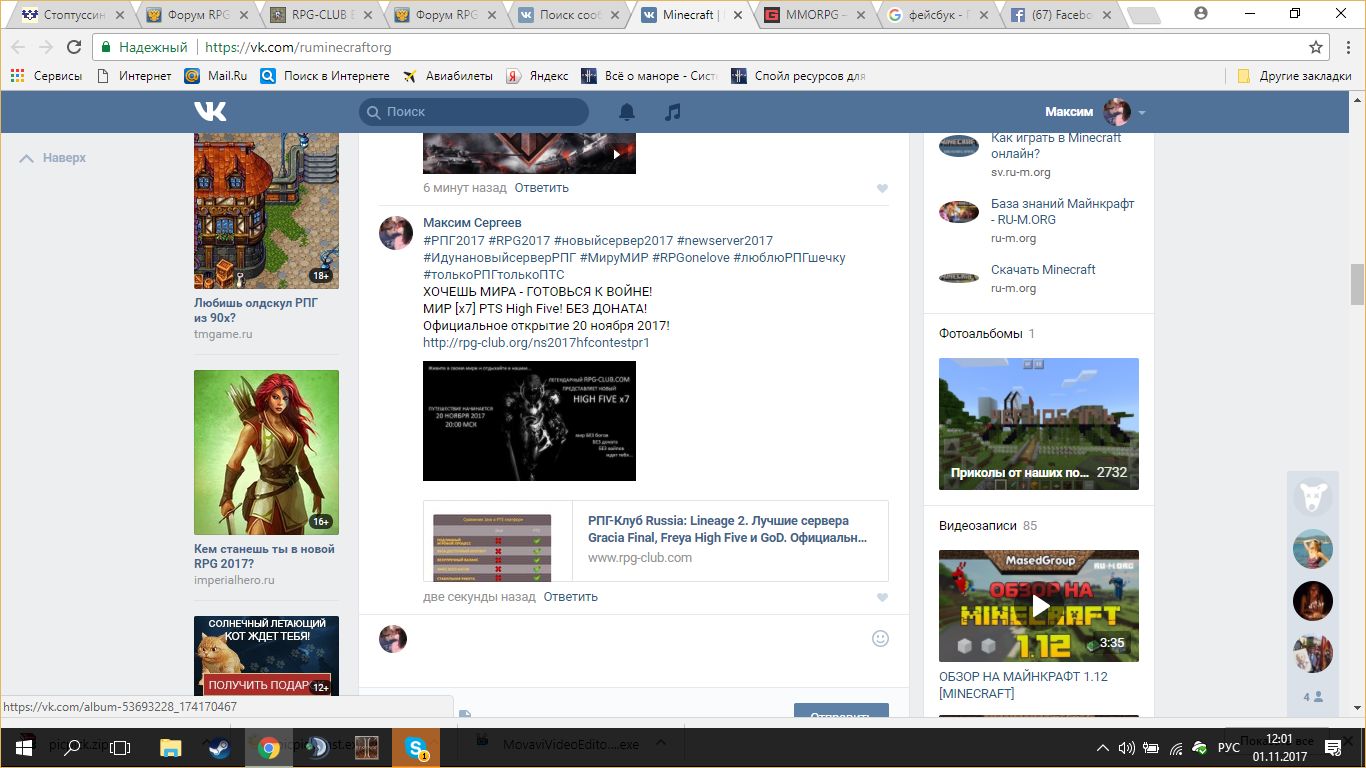Image resolution: width=1366 pixels, height=768 pixels.
Task: Play the ОБЗОР НА MINECRAFT 1.12 video
Action: tap(1040, 605)
